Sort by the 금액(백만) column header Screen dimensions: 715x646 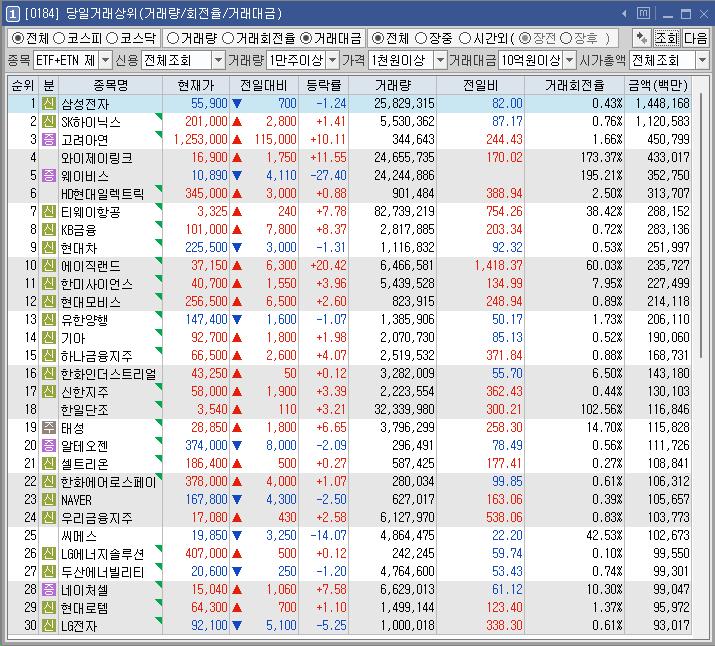pyautogui.click(x=658, y=85)
